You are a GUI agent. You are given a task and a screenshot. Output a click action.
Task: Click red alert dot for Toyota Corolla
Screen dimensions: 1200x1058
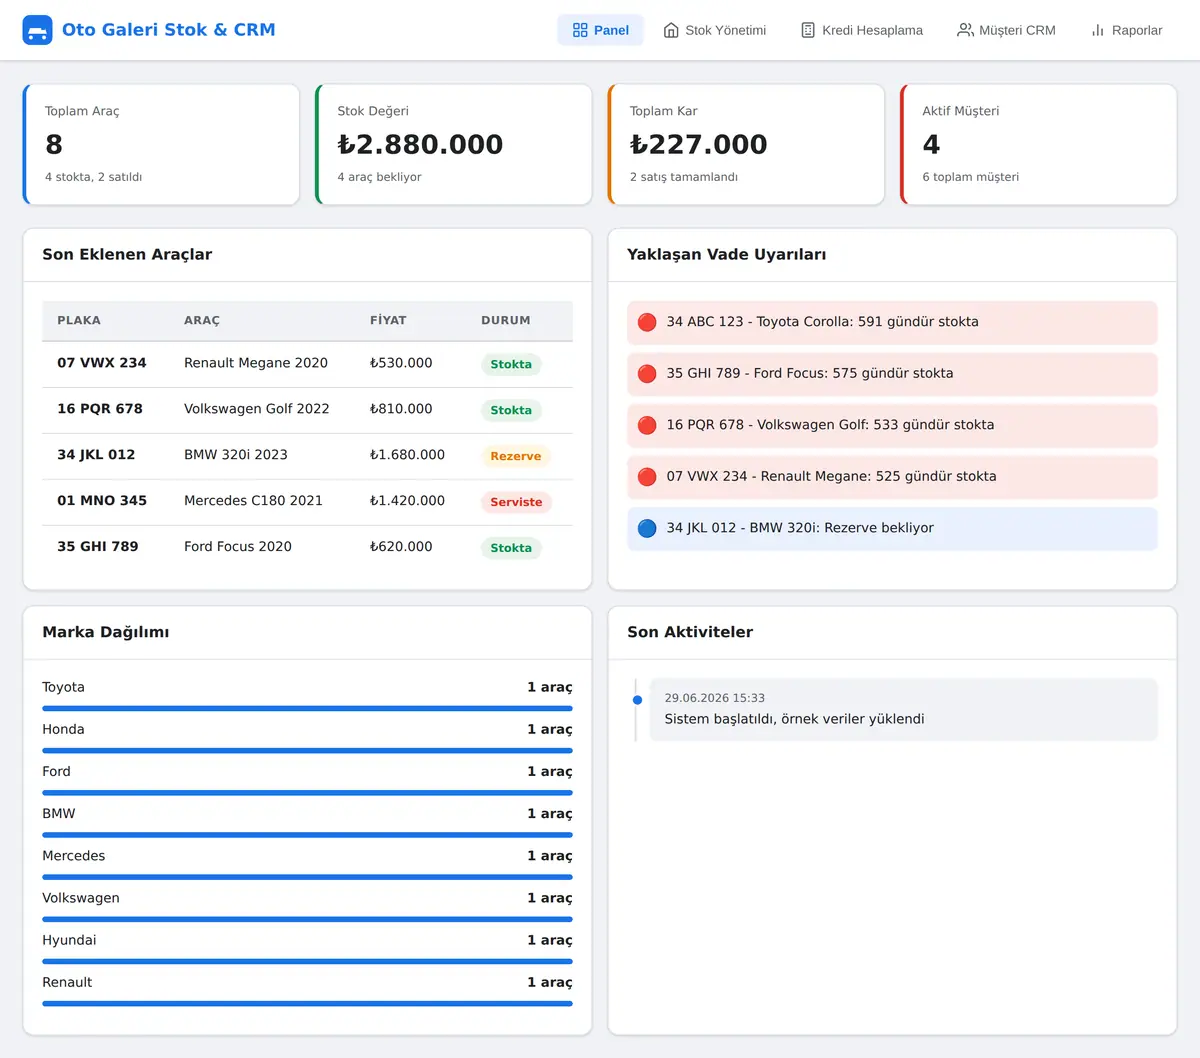[x=647, y=322]
